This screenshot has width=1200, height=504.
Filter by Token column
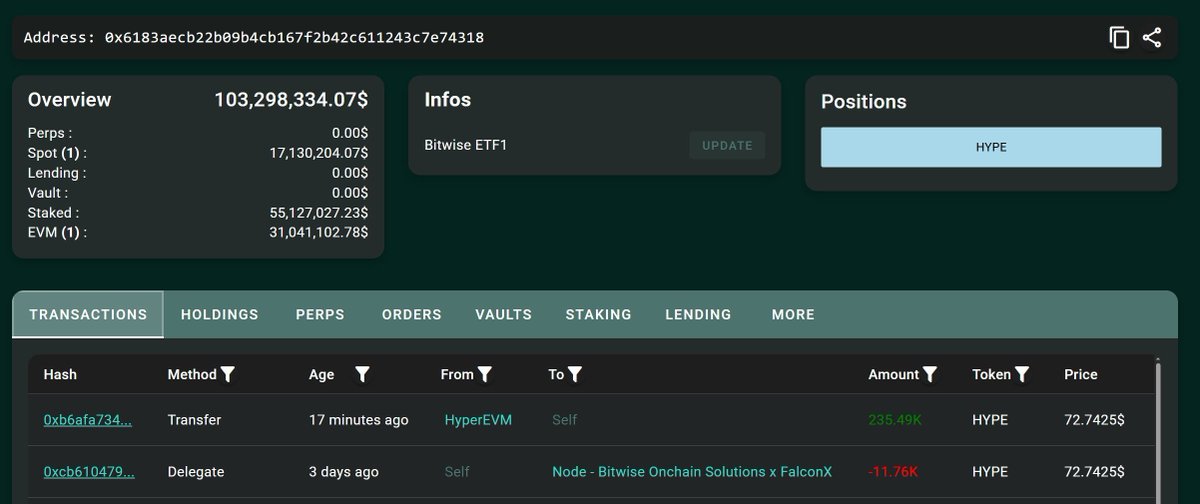[1022, 374]
